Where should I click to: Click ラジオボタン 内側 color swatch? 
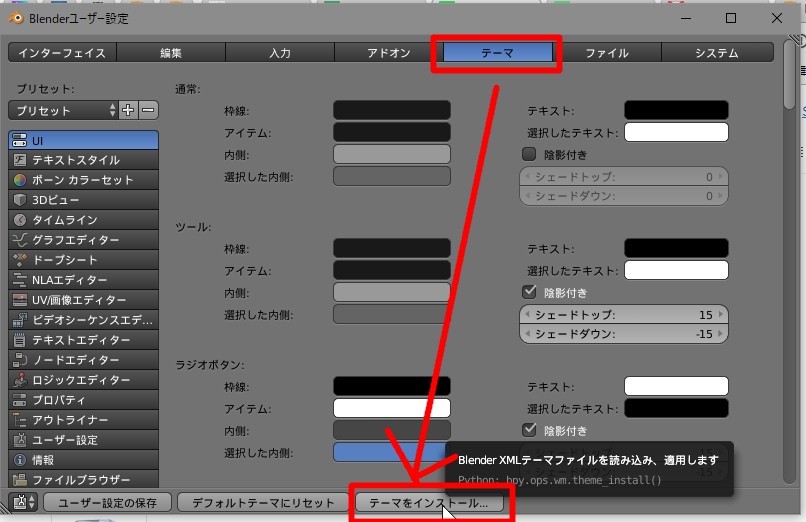click(x=392, y=431)
